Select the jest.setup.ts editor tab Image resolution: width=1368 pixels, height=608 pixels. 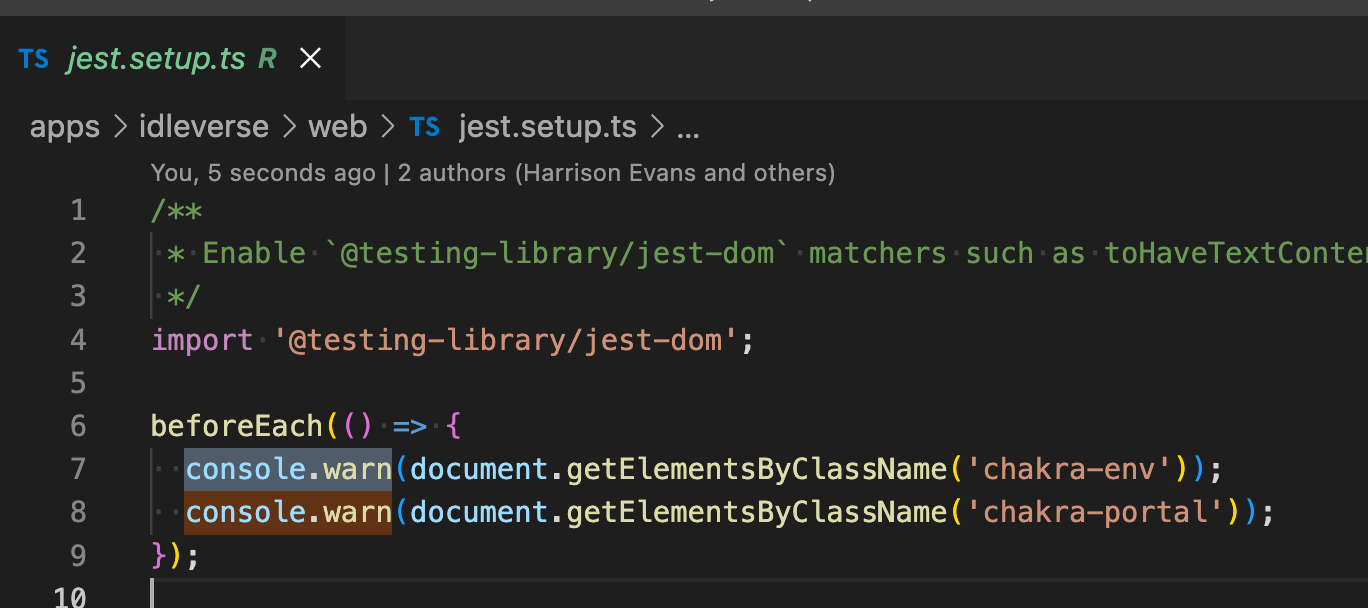tap(172, 59)
